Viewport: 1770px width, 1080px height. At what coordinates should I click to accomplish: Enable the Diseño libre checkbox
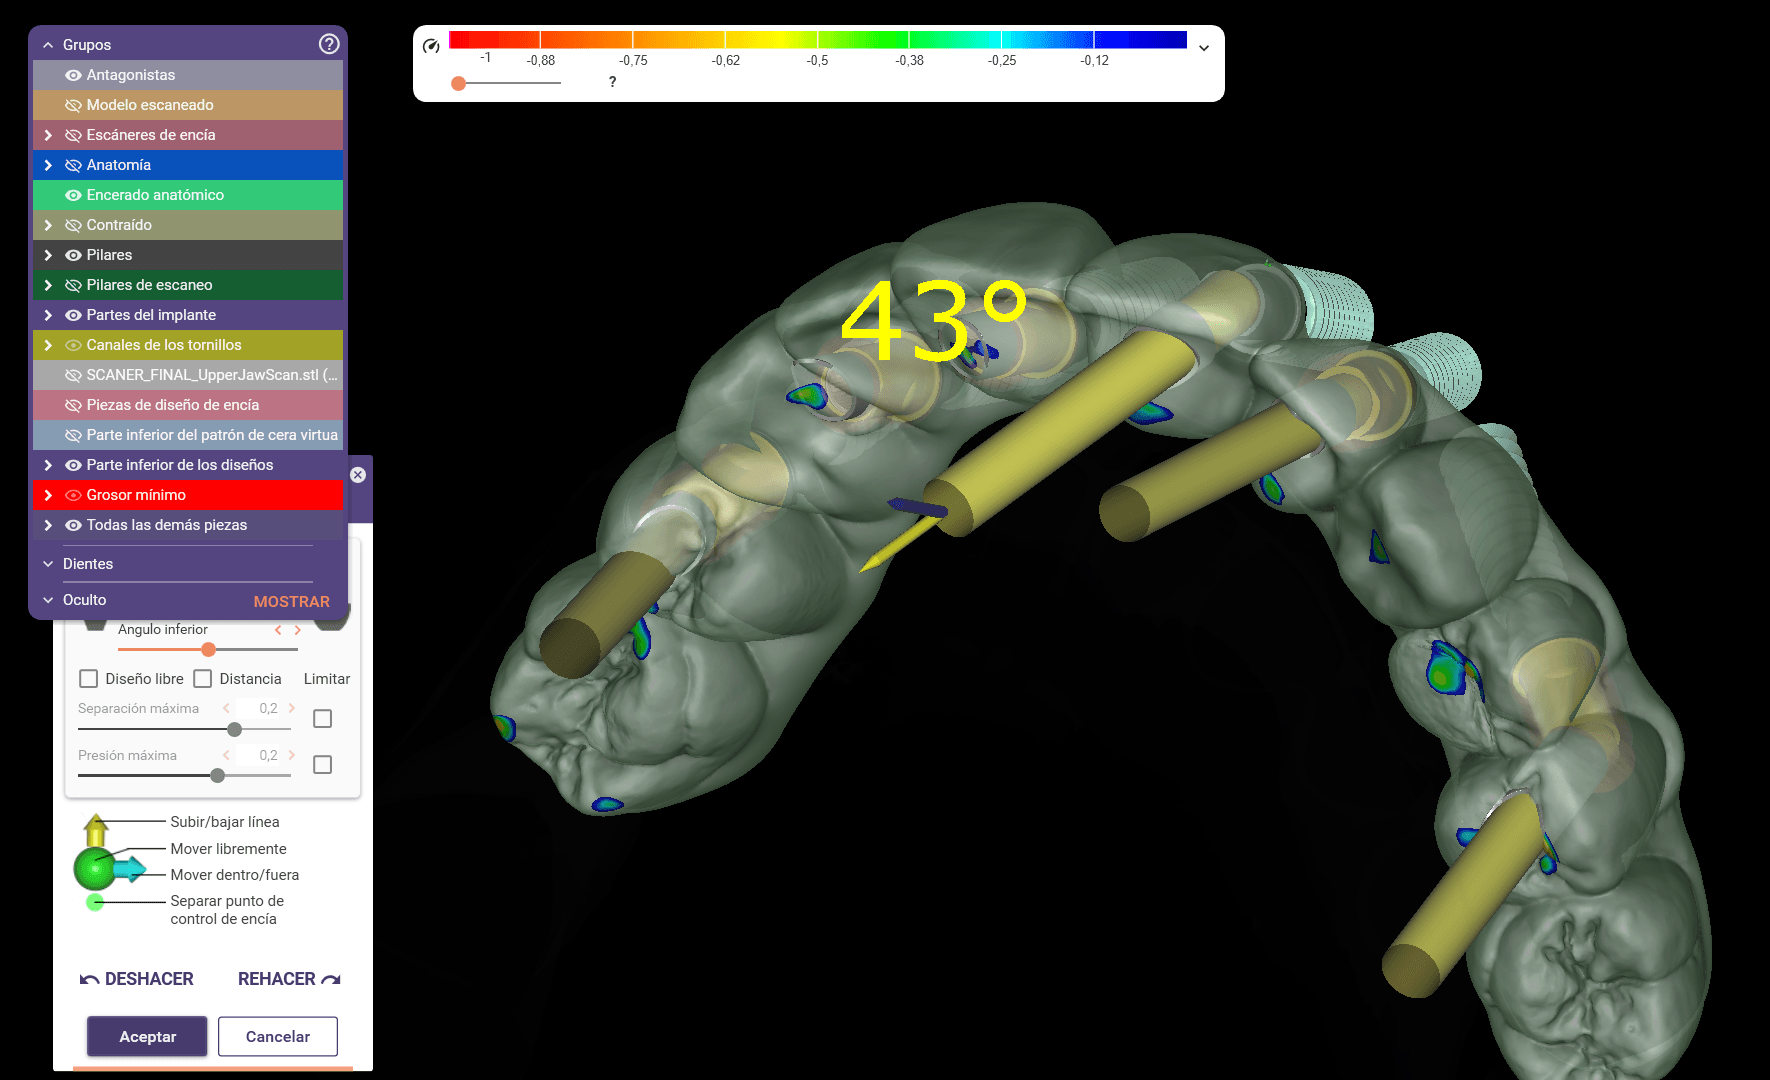coord(88,679)
